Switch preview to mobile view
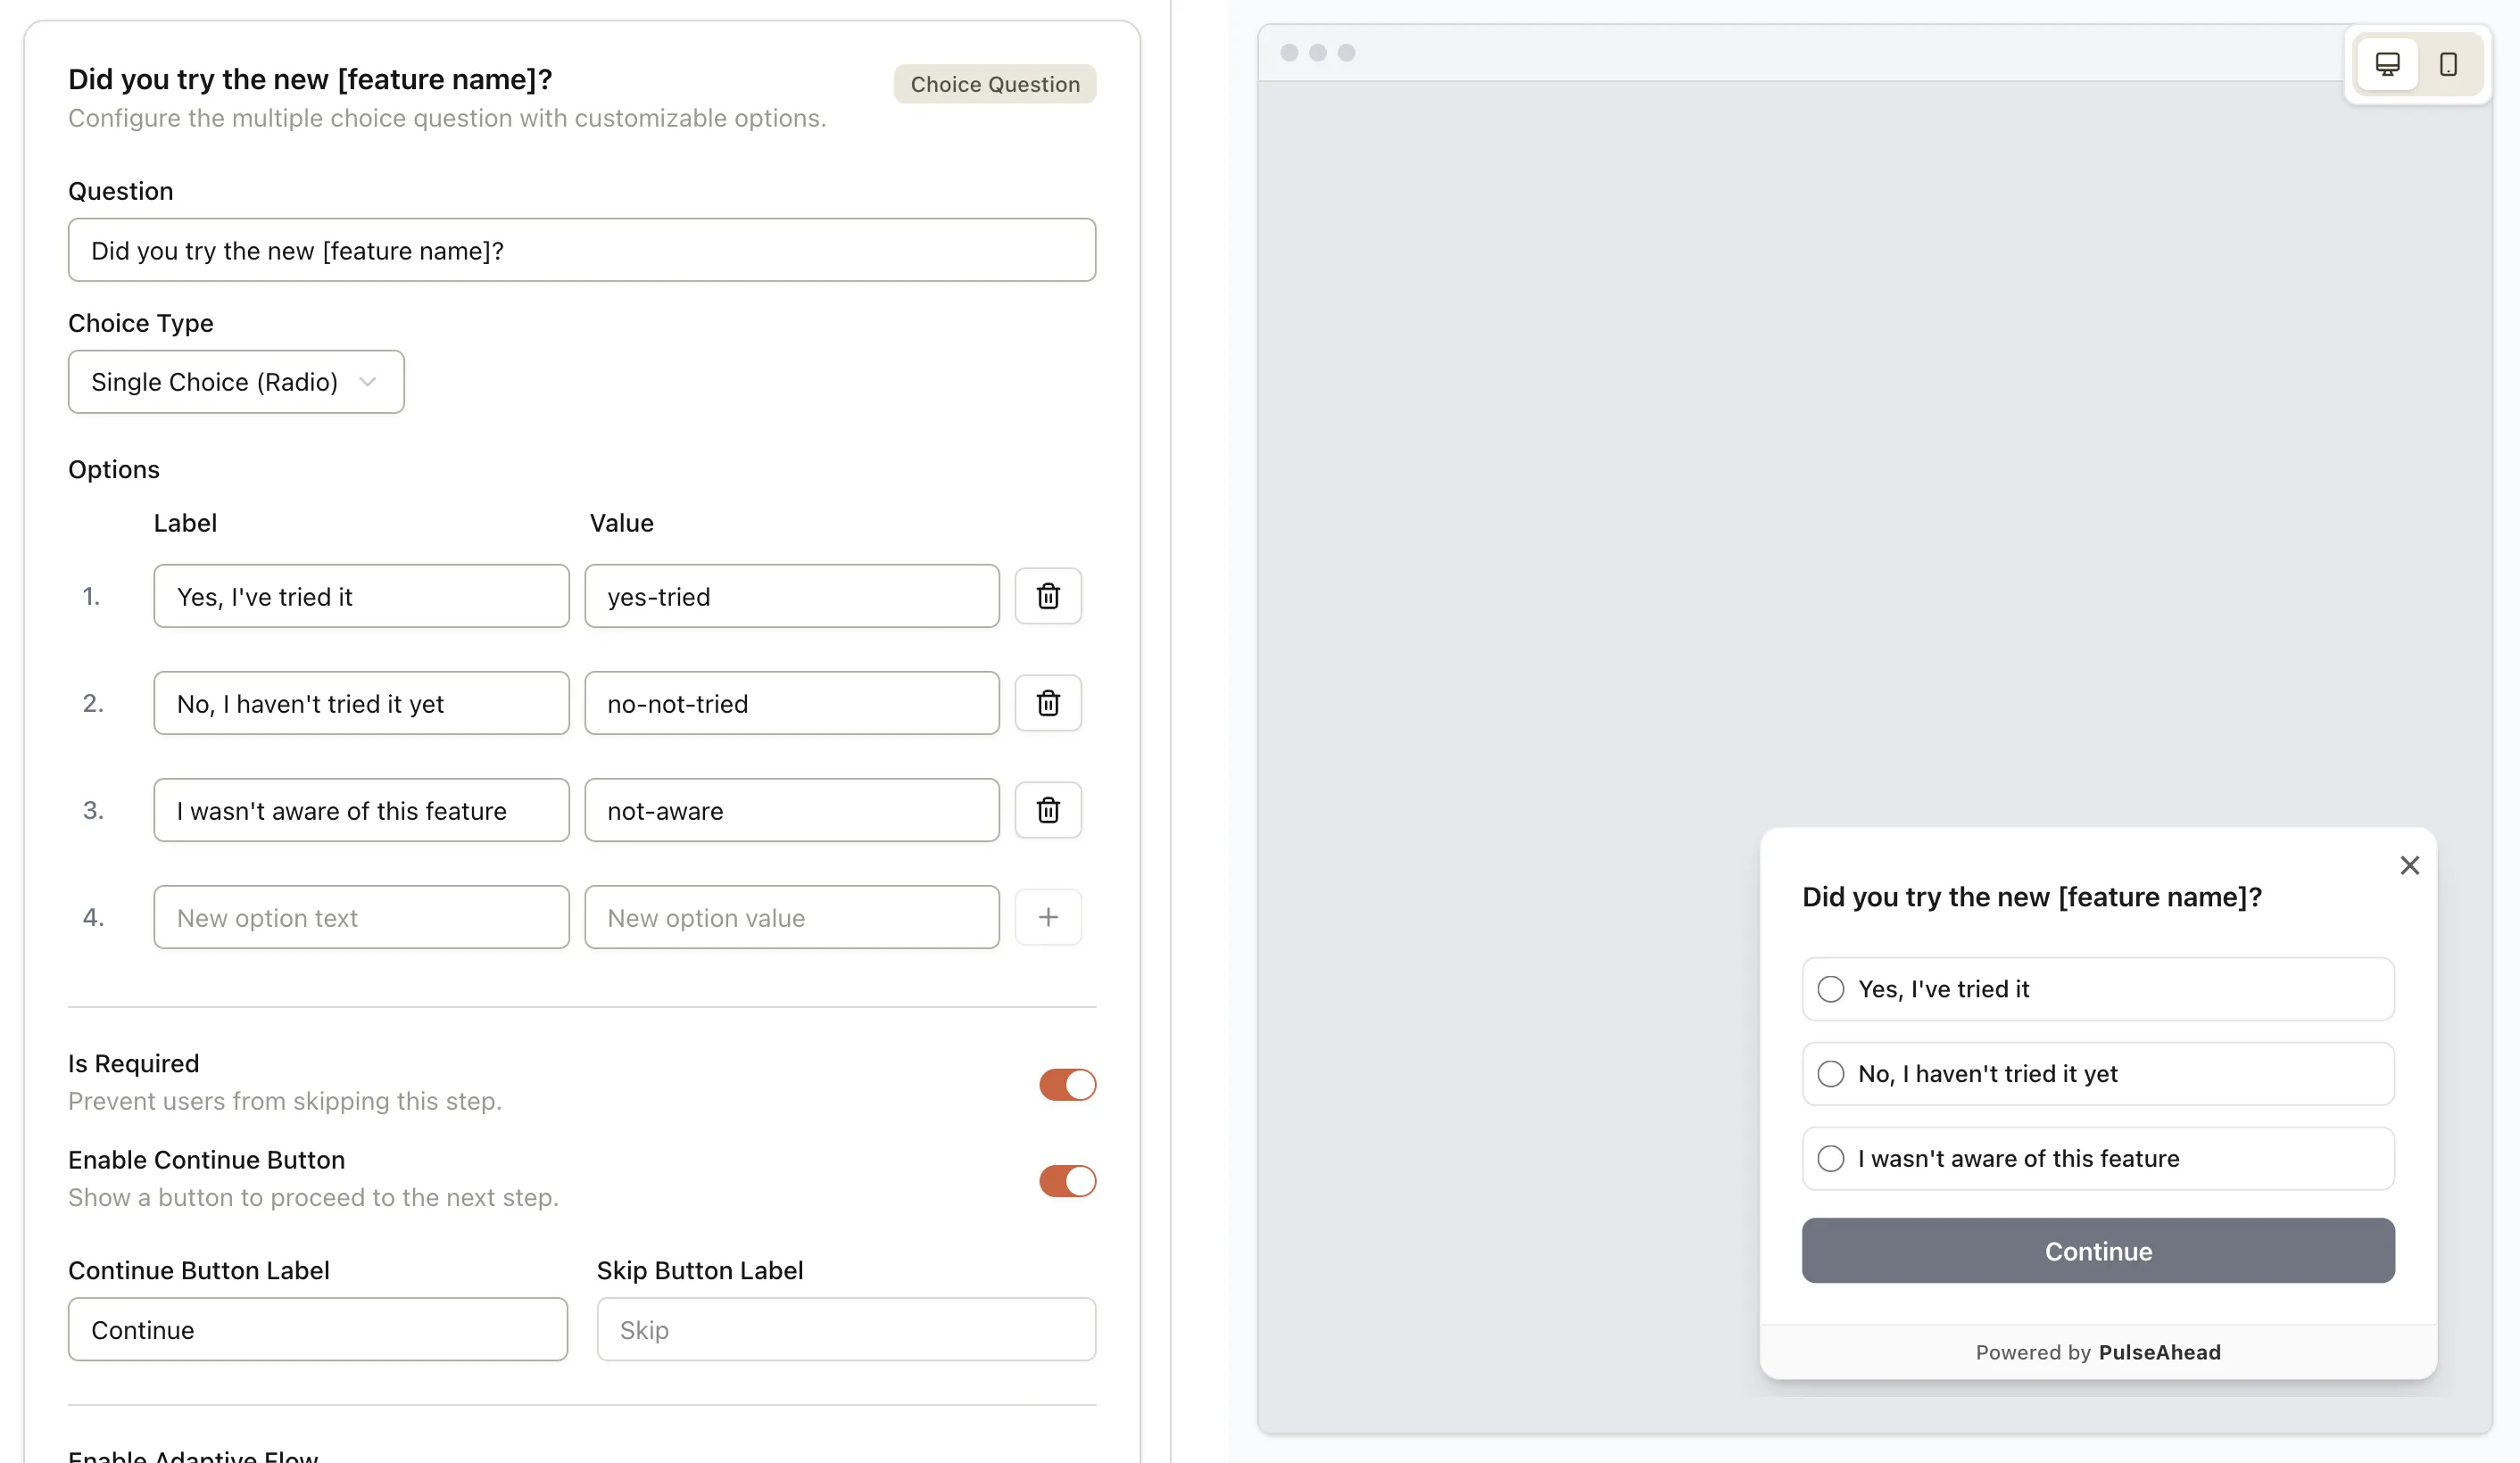Image resolution: width=2520 pixels, height=1463 pixels. pos(2449,64)
